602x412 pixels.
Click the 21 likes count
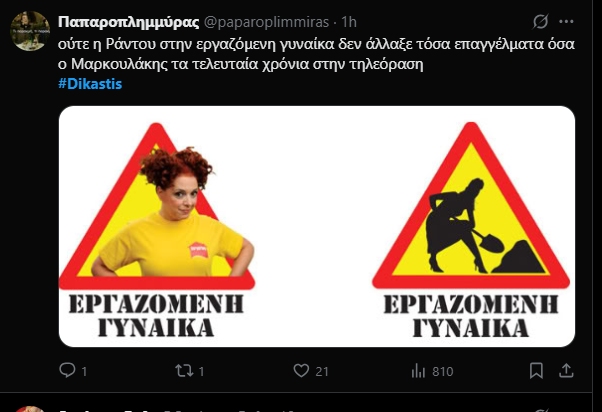click(322, 371)
